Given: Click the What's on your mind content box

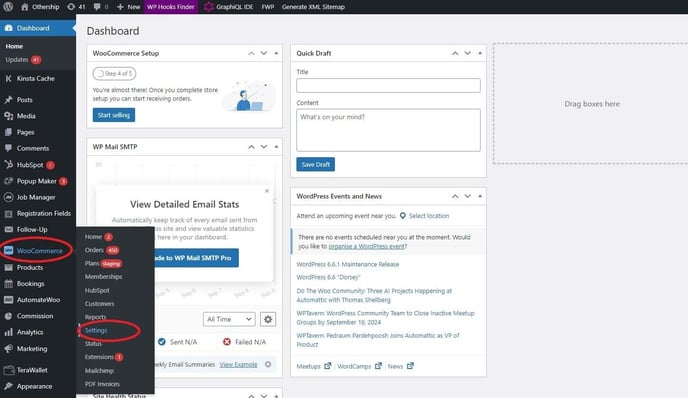Looking at the screenshot, I should pos(388,130).
